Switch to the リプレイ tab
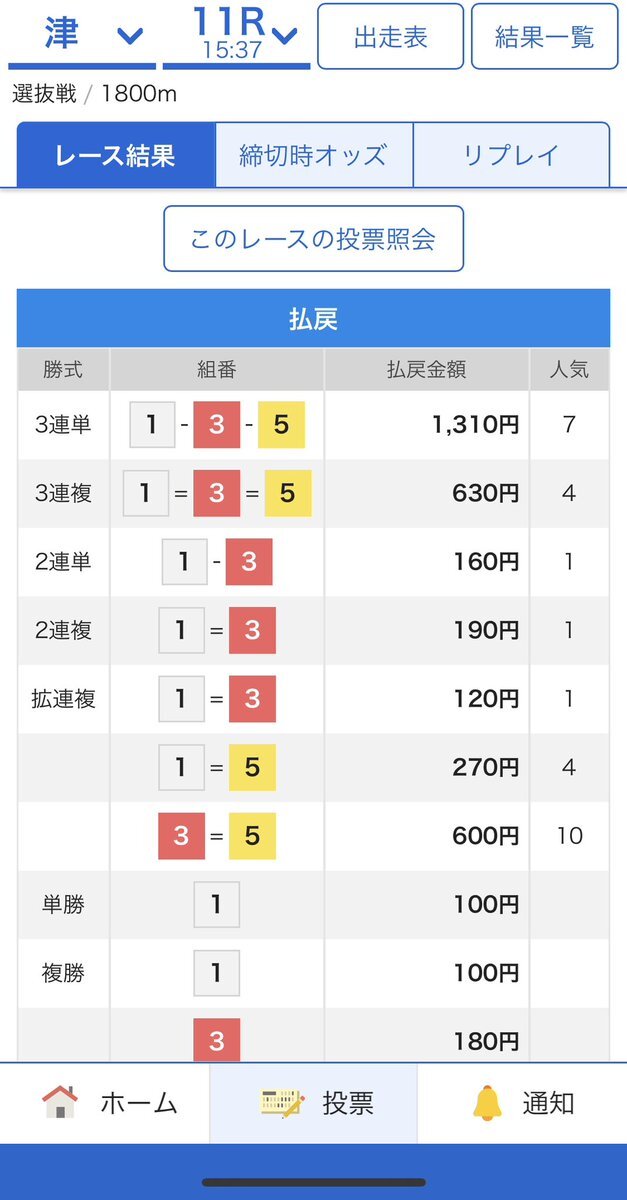Viewport: 627px width, 1200px height. point(510,155)
